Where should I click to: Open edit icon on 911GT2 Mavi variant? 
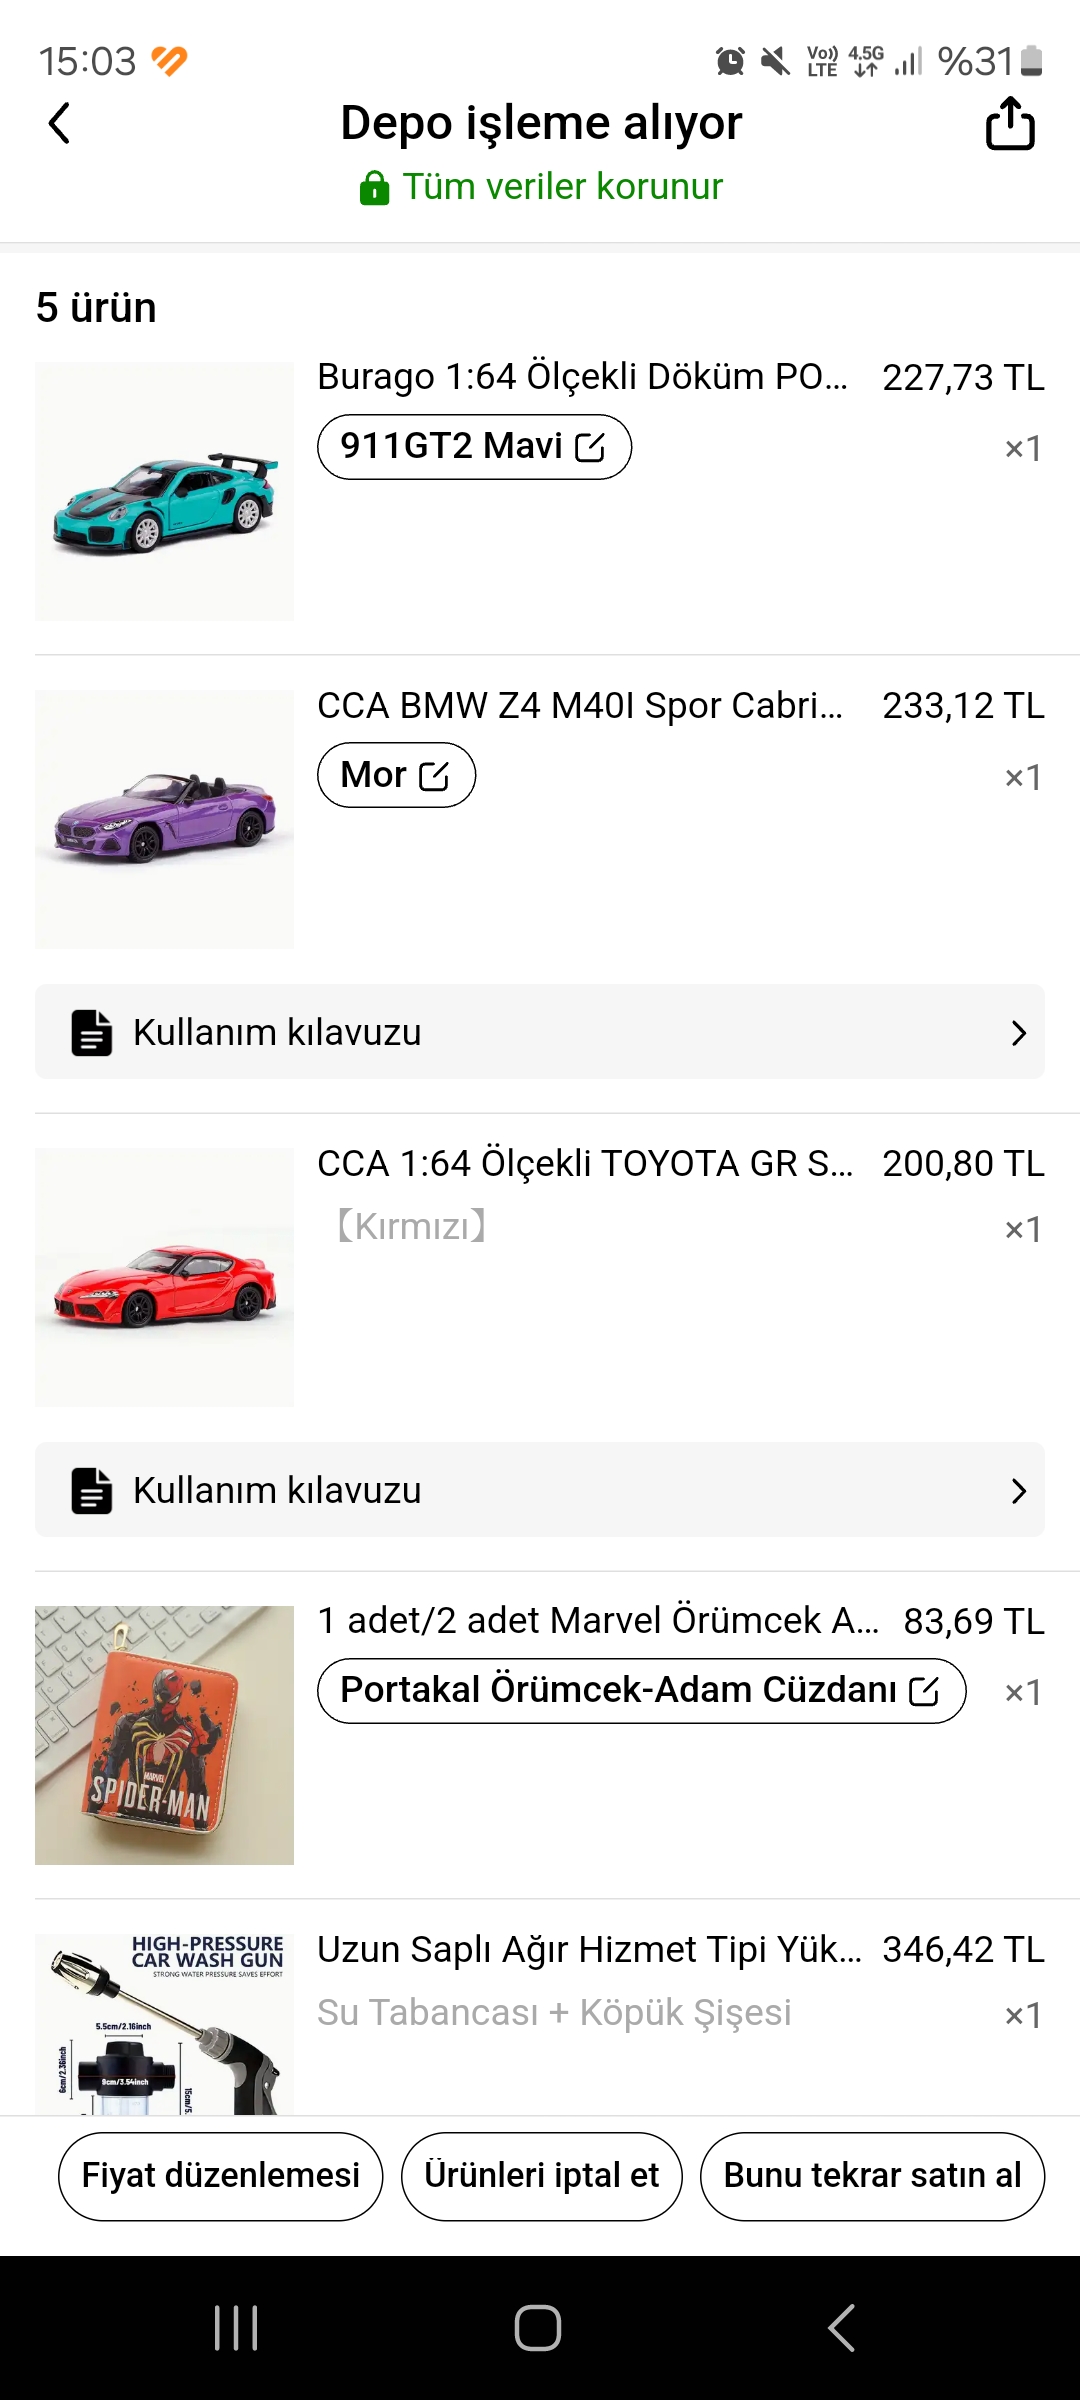(590, 447)
